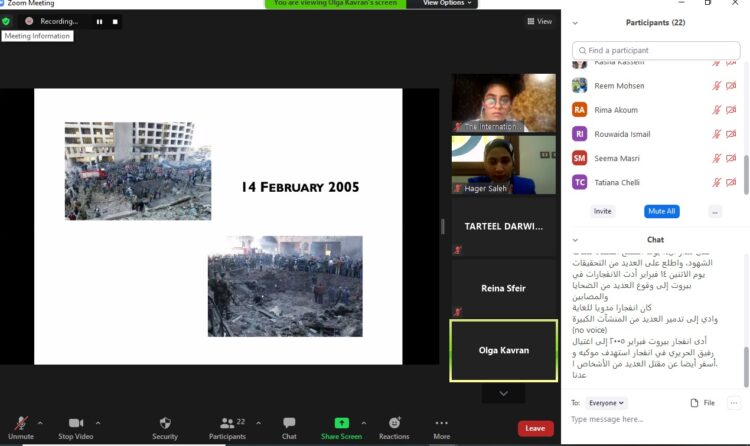750x446 pixels.
Task: Open the More menu in the toolbar
Action: pyautogui.click(x=441, y=424)
